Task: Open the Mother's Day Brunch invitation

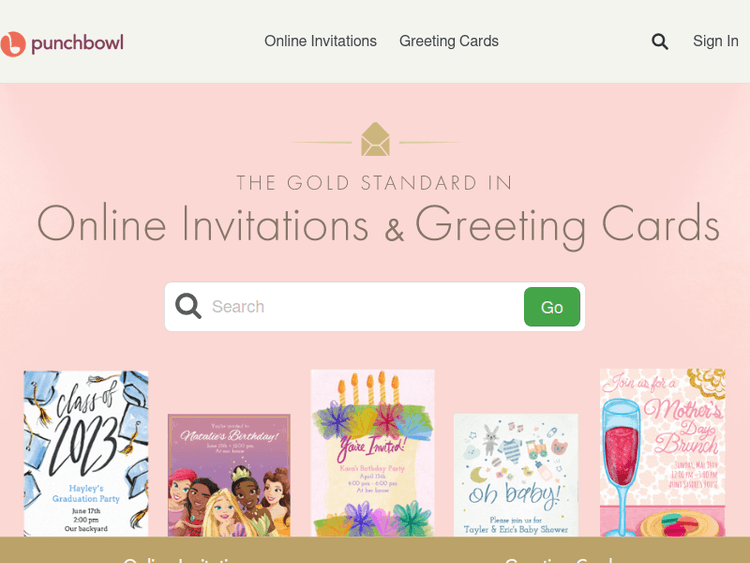Action: pos(662,453)
